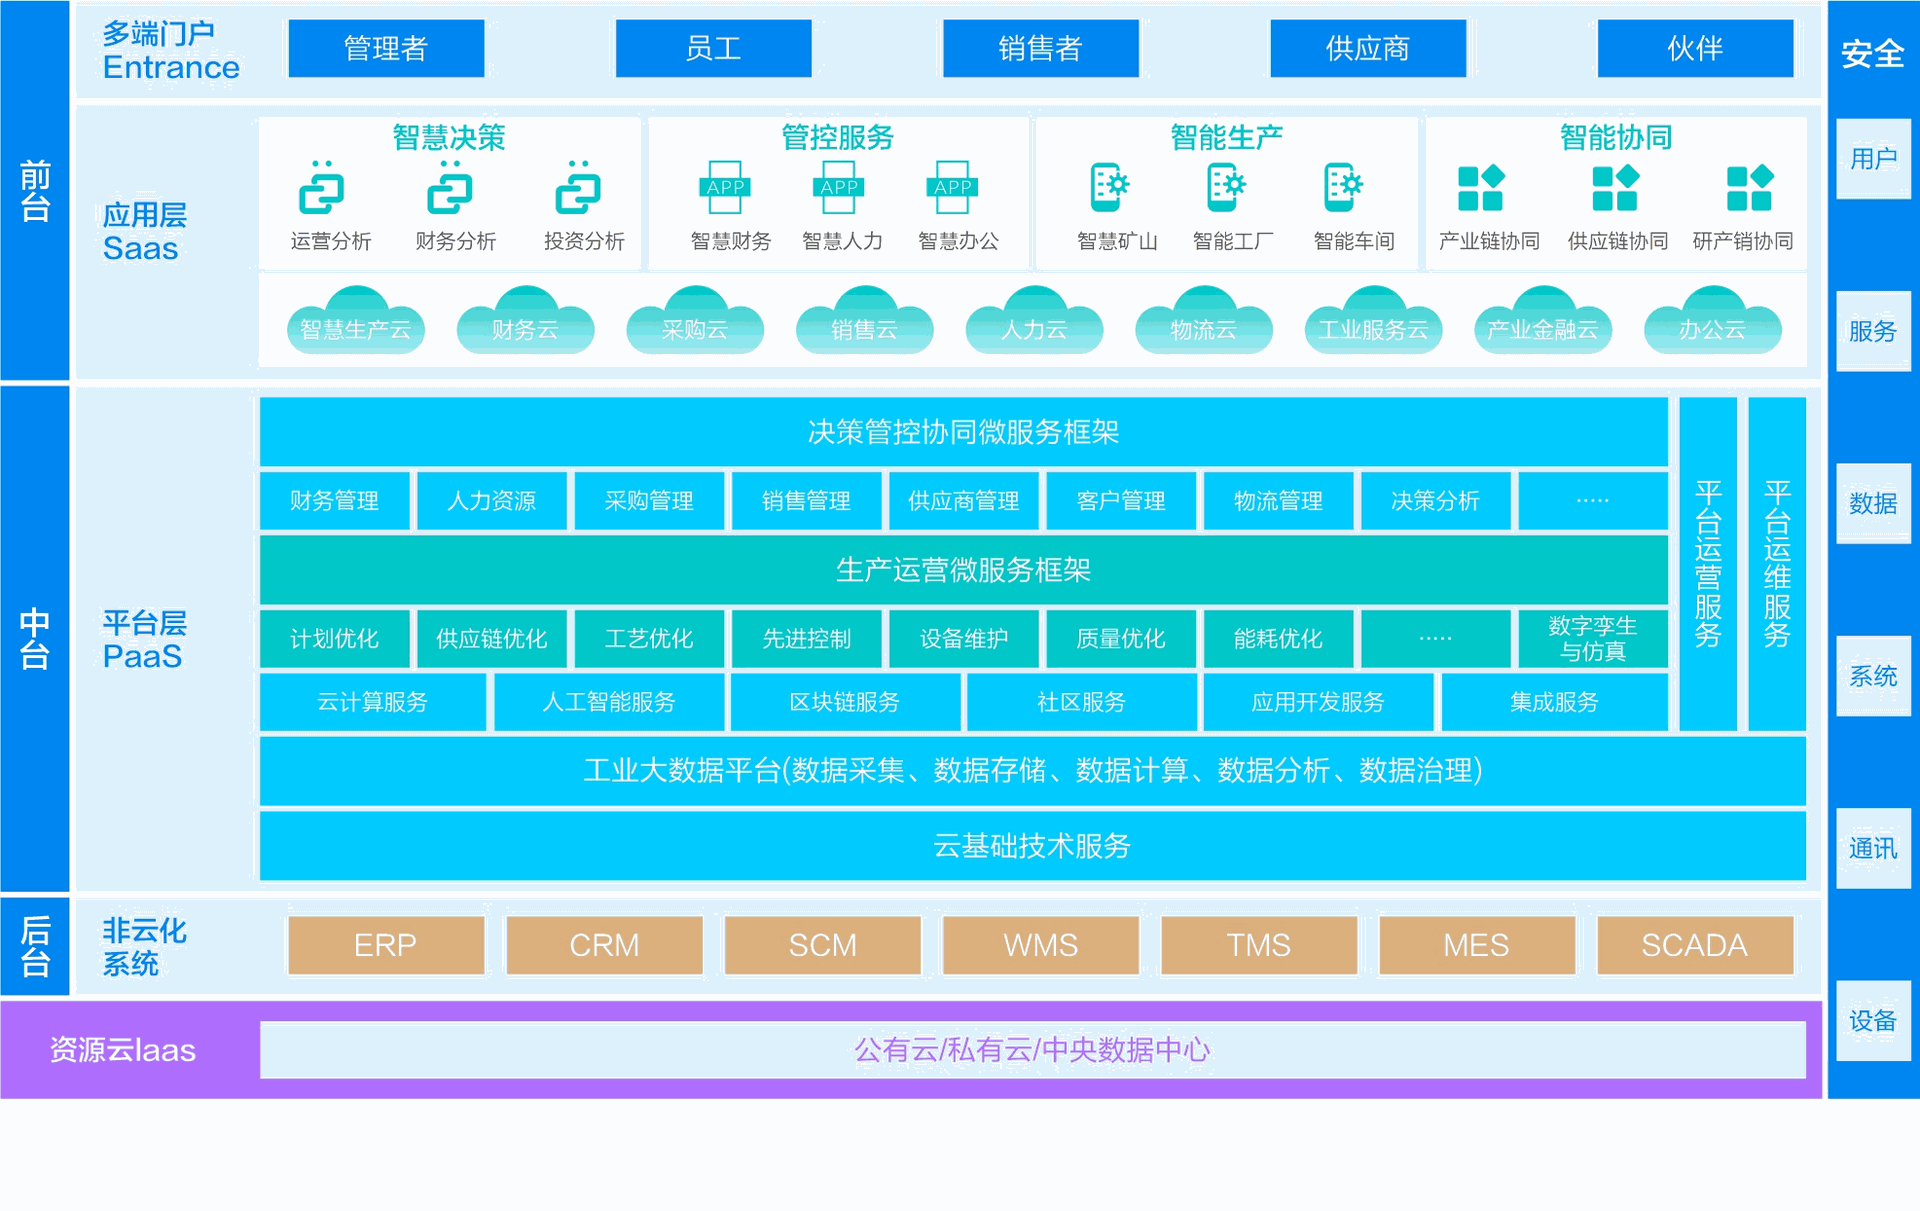Select the 财务分析 icon

coord(449,187)
